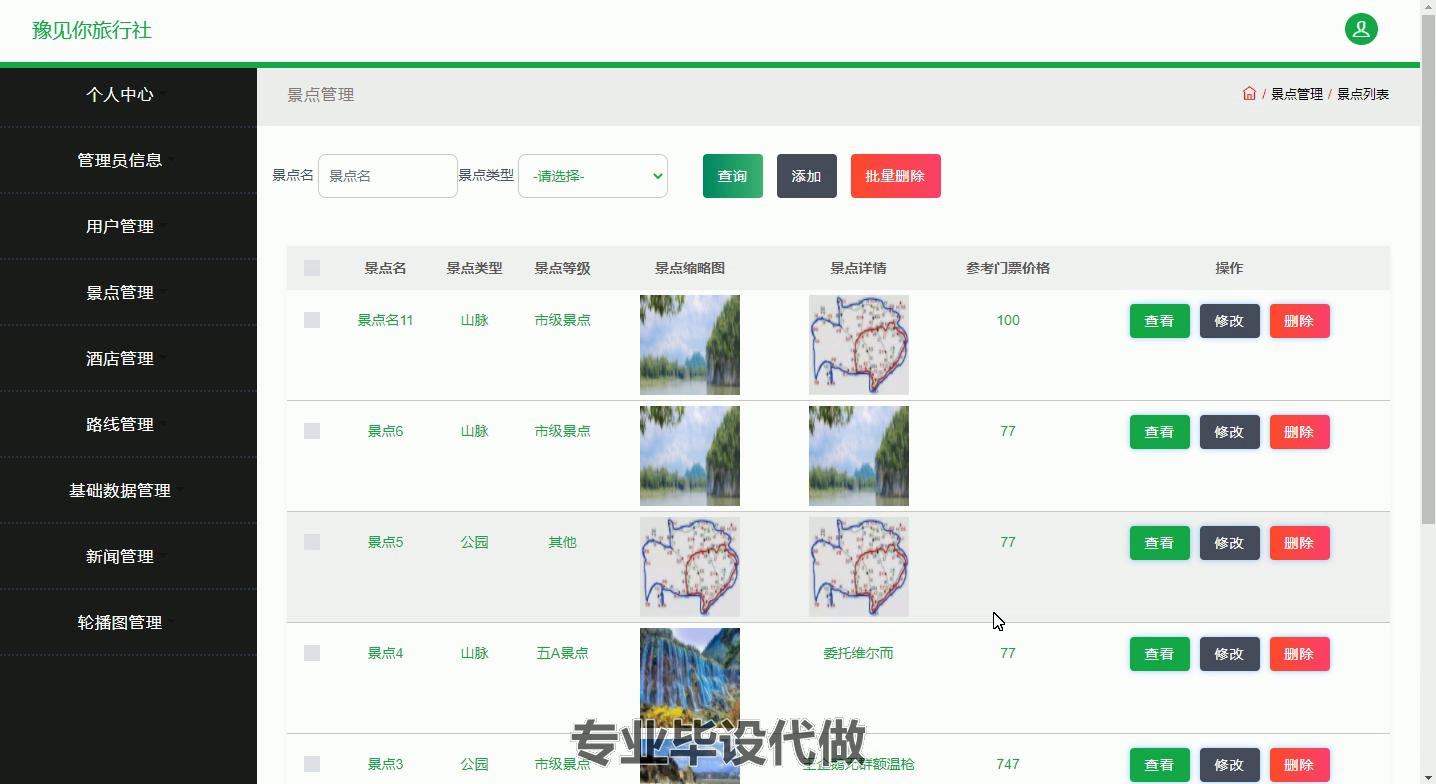View details of 景点5 with 查看
The height and width of the screenshot is (784, 1436).
pyautogui.click(x=1160, y=543)
